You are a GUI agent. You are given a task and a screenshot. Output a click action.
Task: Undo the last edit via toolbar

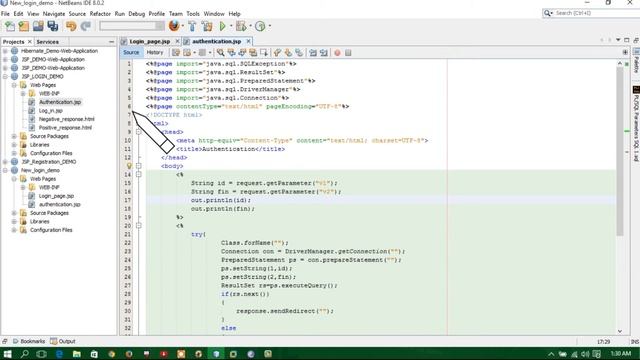(71, 26)
